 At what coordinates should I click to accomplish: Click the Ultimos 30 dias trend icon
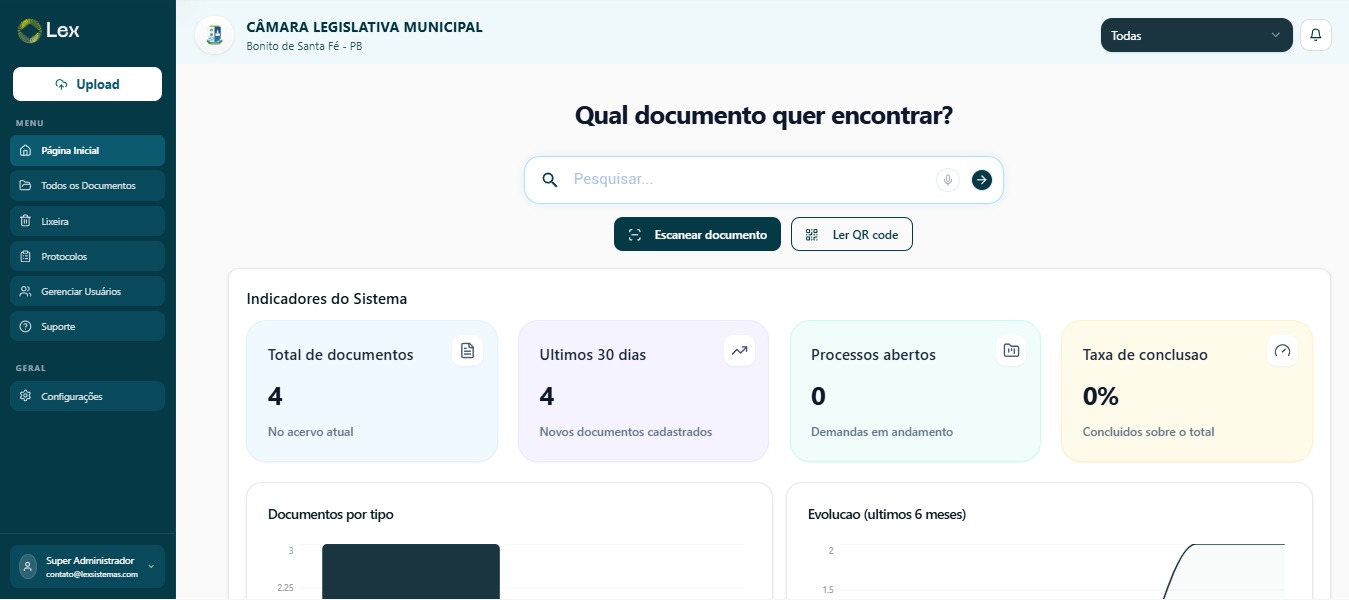[x=739, y=350]
